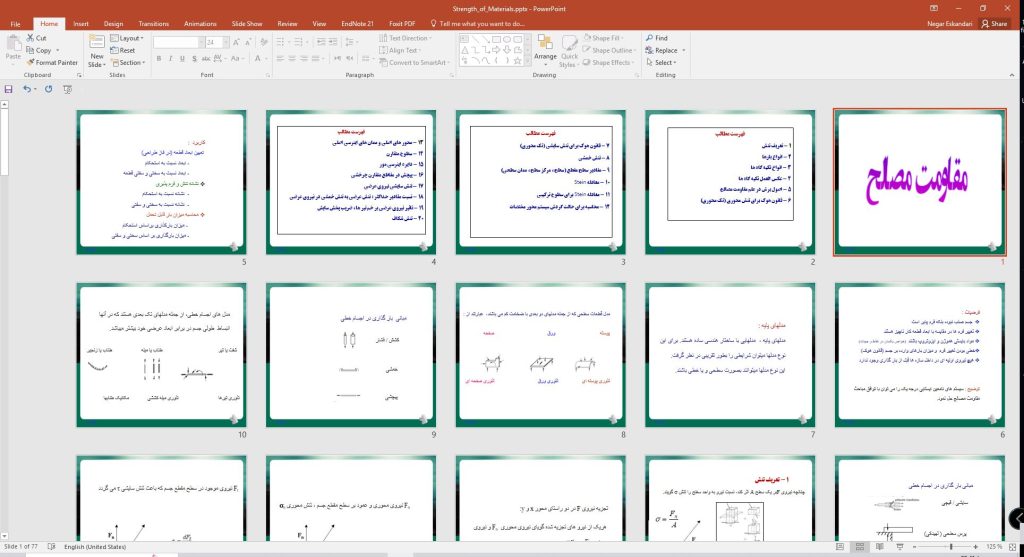The image size is (1024, 557).
Task: Click the Replace button
Action: [662, 50]
